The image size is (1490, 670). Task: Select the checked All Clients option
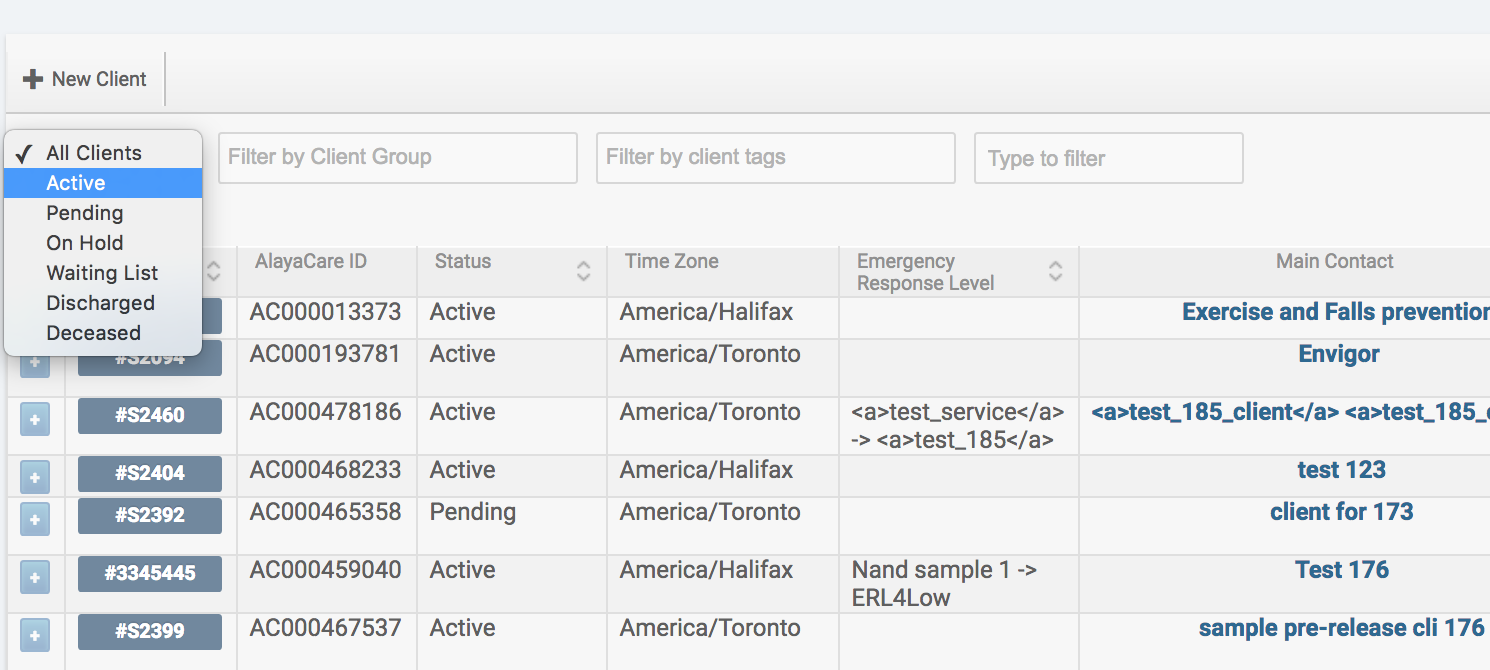click(94, 153)
